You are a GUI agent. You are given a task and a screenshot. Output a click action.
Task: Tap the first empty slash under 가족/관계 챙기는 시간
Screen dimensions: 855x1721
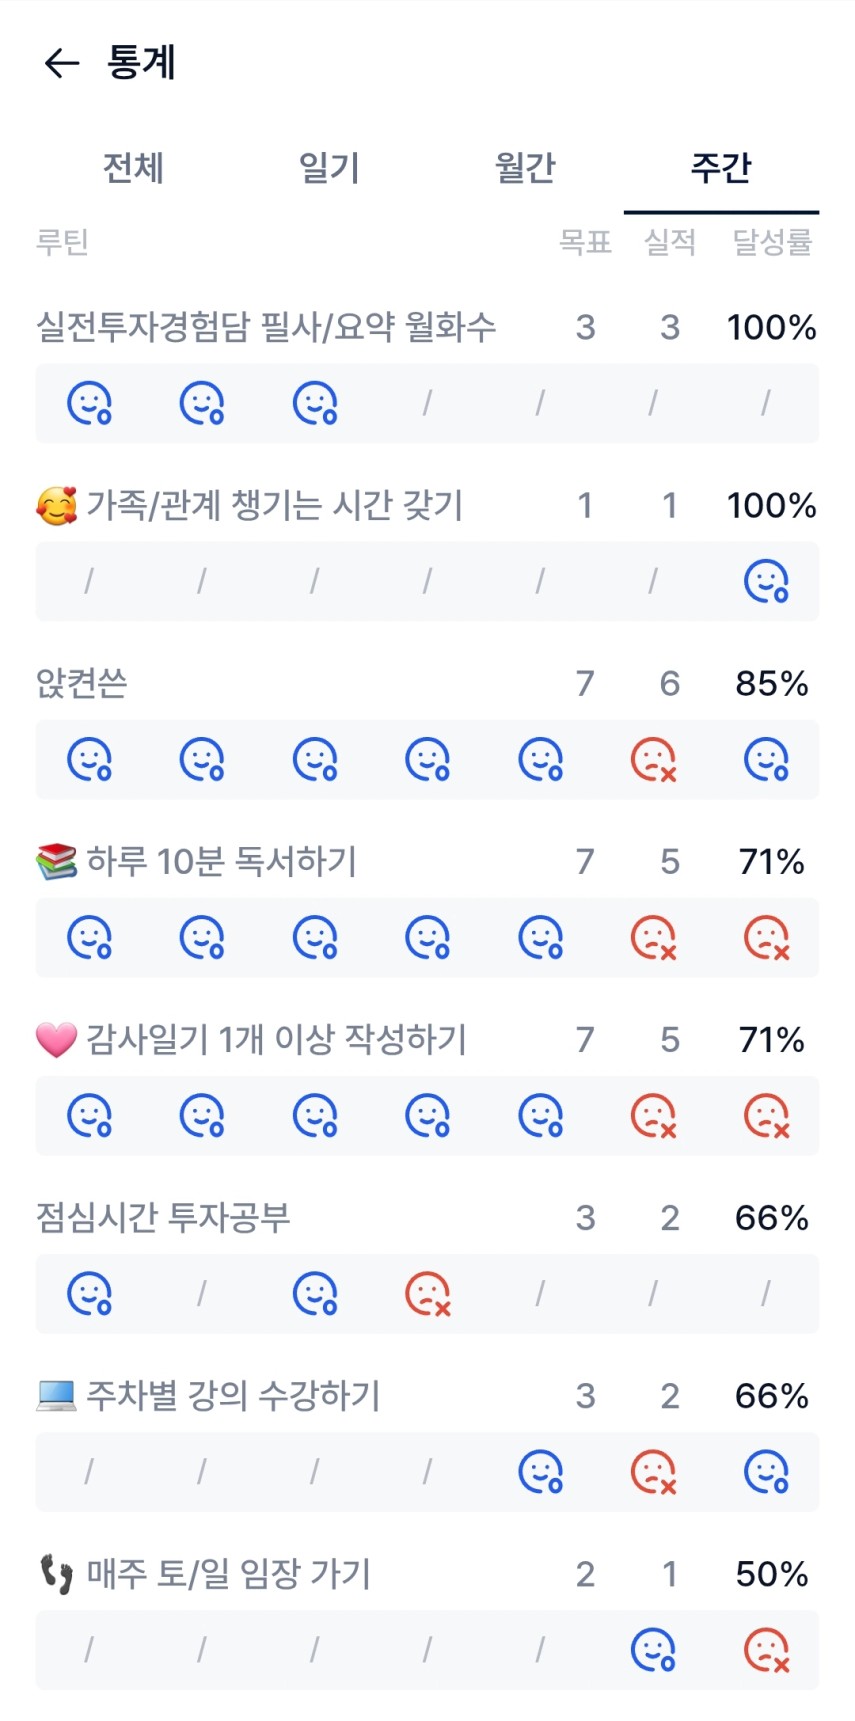[x=89, y=581]
